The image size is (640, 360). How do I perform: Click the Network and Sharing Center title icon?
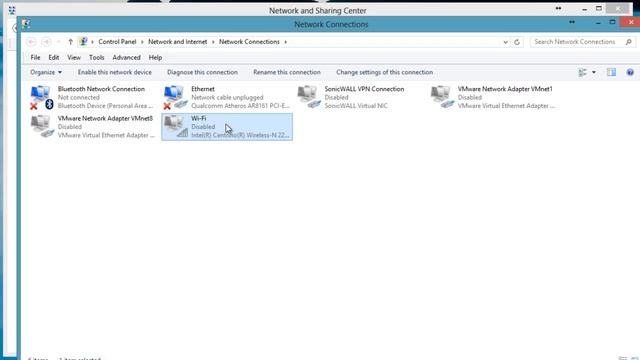pos(12,10)
